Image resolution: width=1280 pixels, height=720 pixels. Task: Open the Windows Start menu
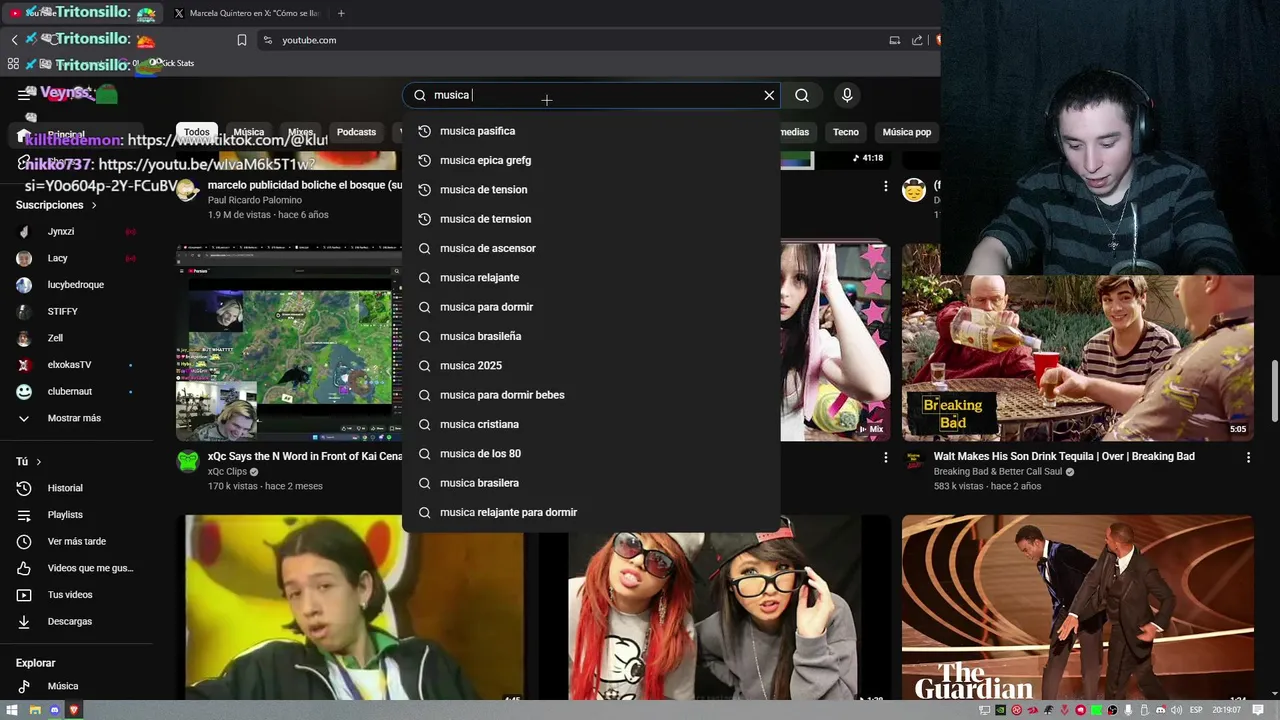13,710
